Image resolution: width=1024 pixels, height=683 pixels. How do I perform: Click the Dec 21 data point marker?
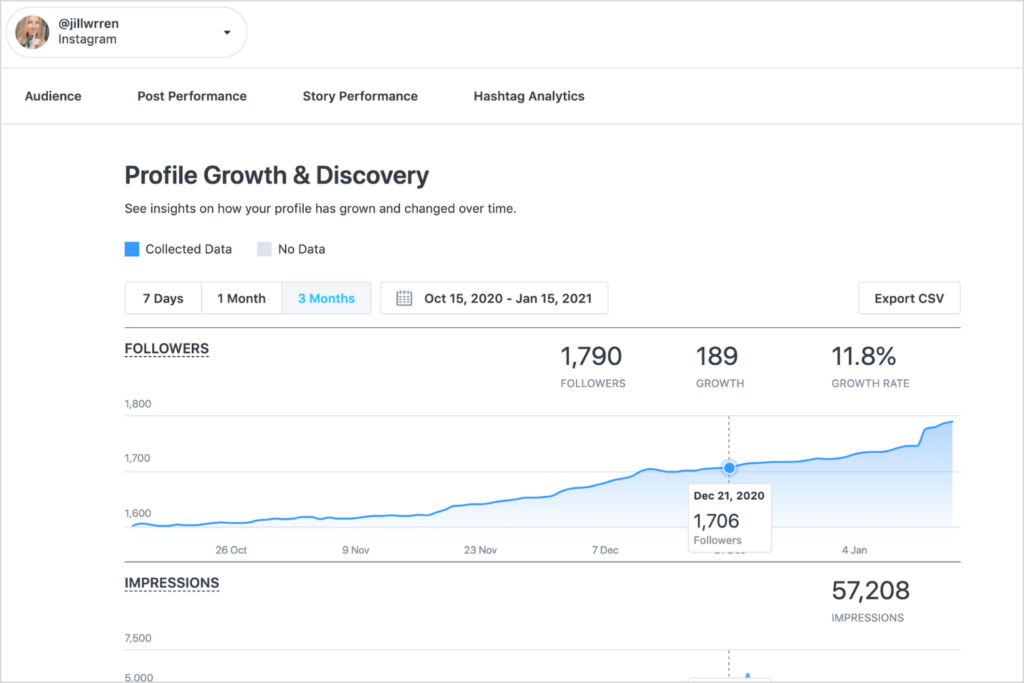pos(729,468)
